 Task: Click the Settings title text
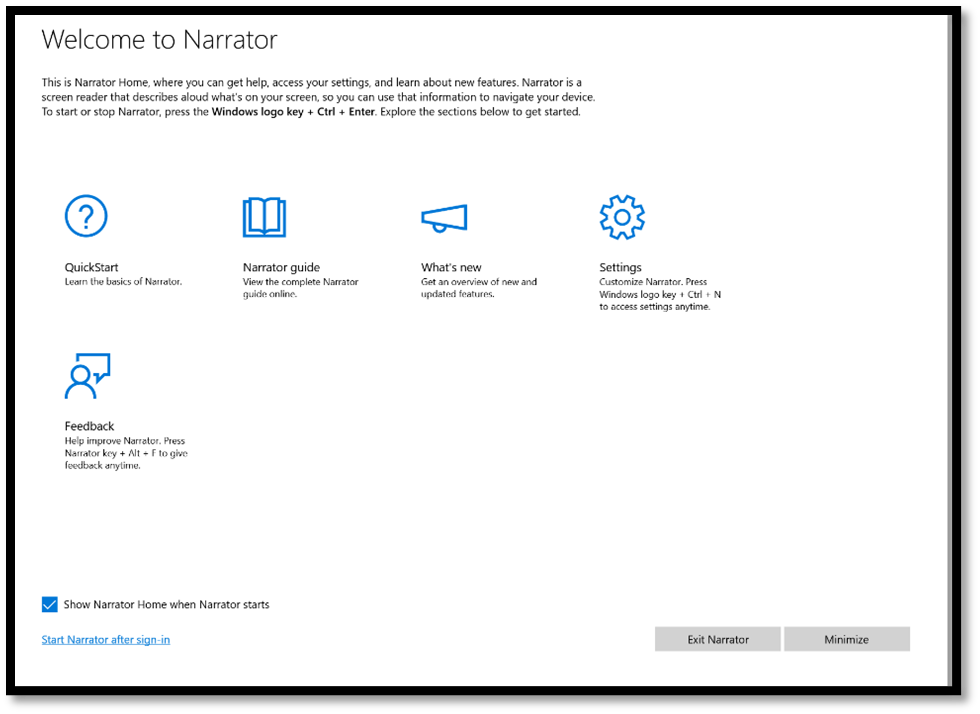pyautogui.click(x=620, y=267)
